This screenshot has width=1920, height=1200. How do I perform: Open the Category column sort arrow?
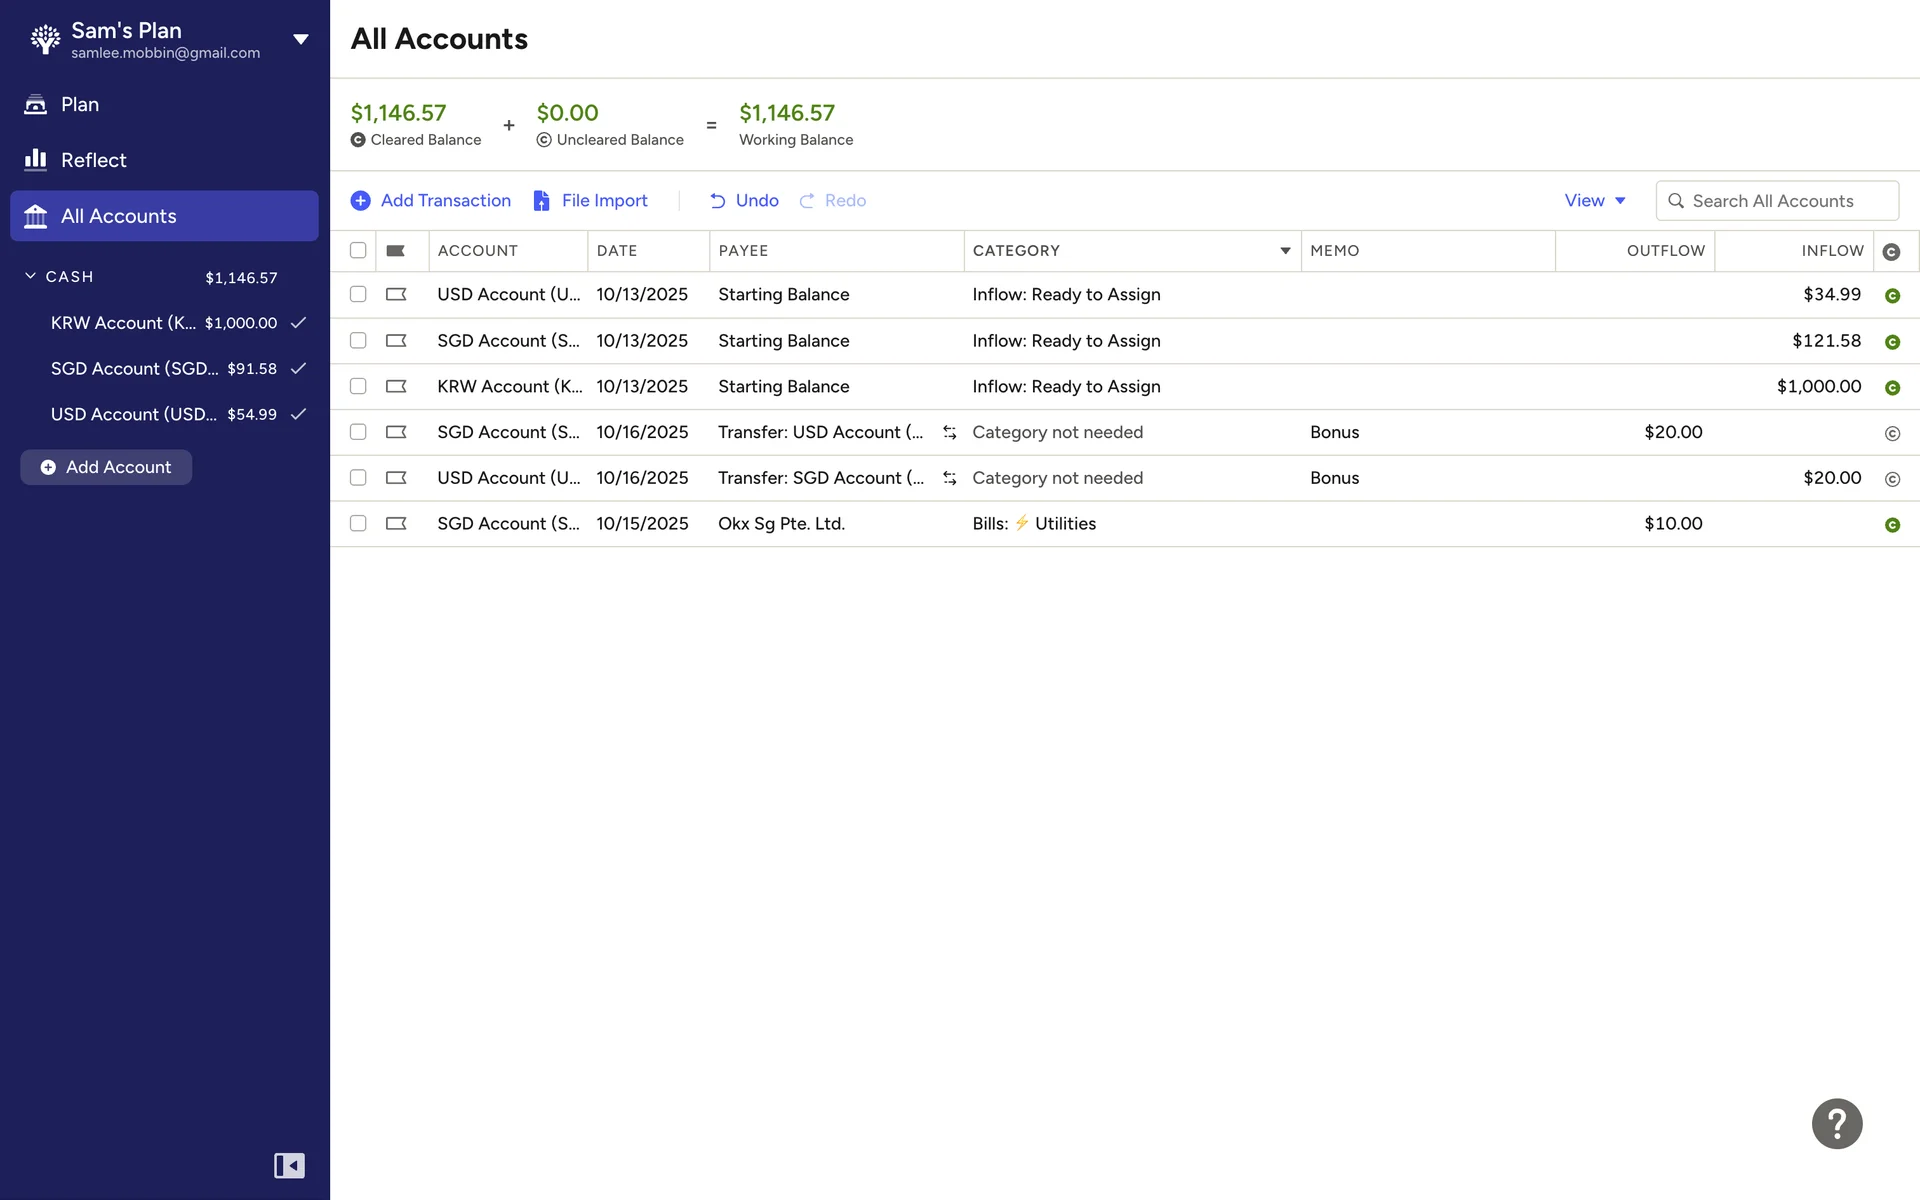1285,251
